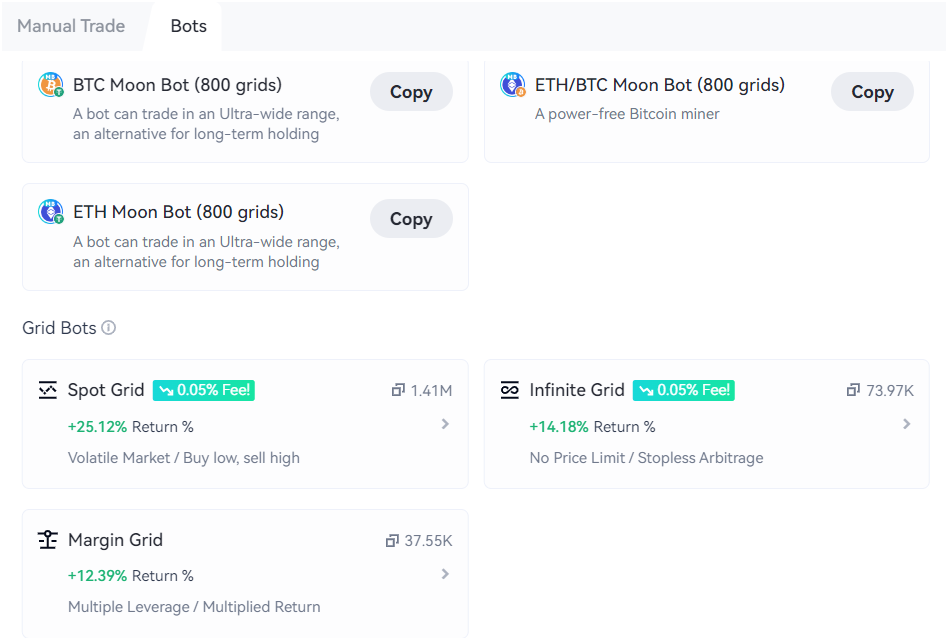Copy the ETH Moon Bot
Image resolution: width=948 pixels, height=640 pixels.
(x=411, y=218)
